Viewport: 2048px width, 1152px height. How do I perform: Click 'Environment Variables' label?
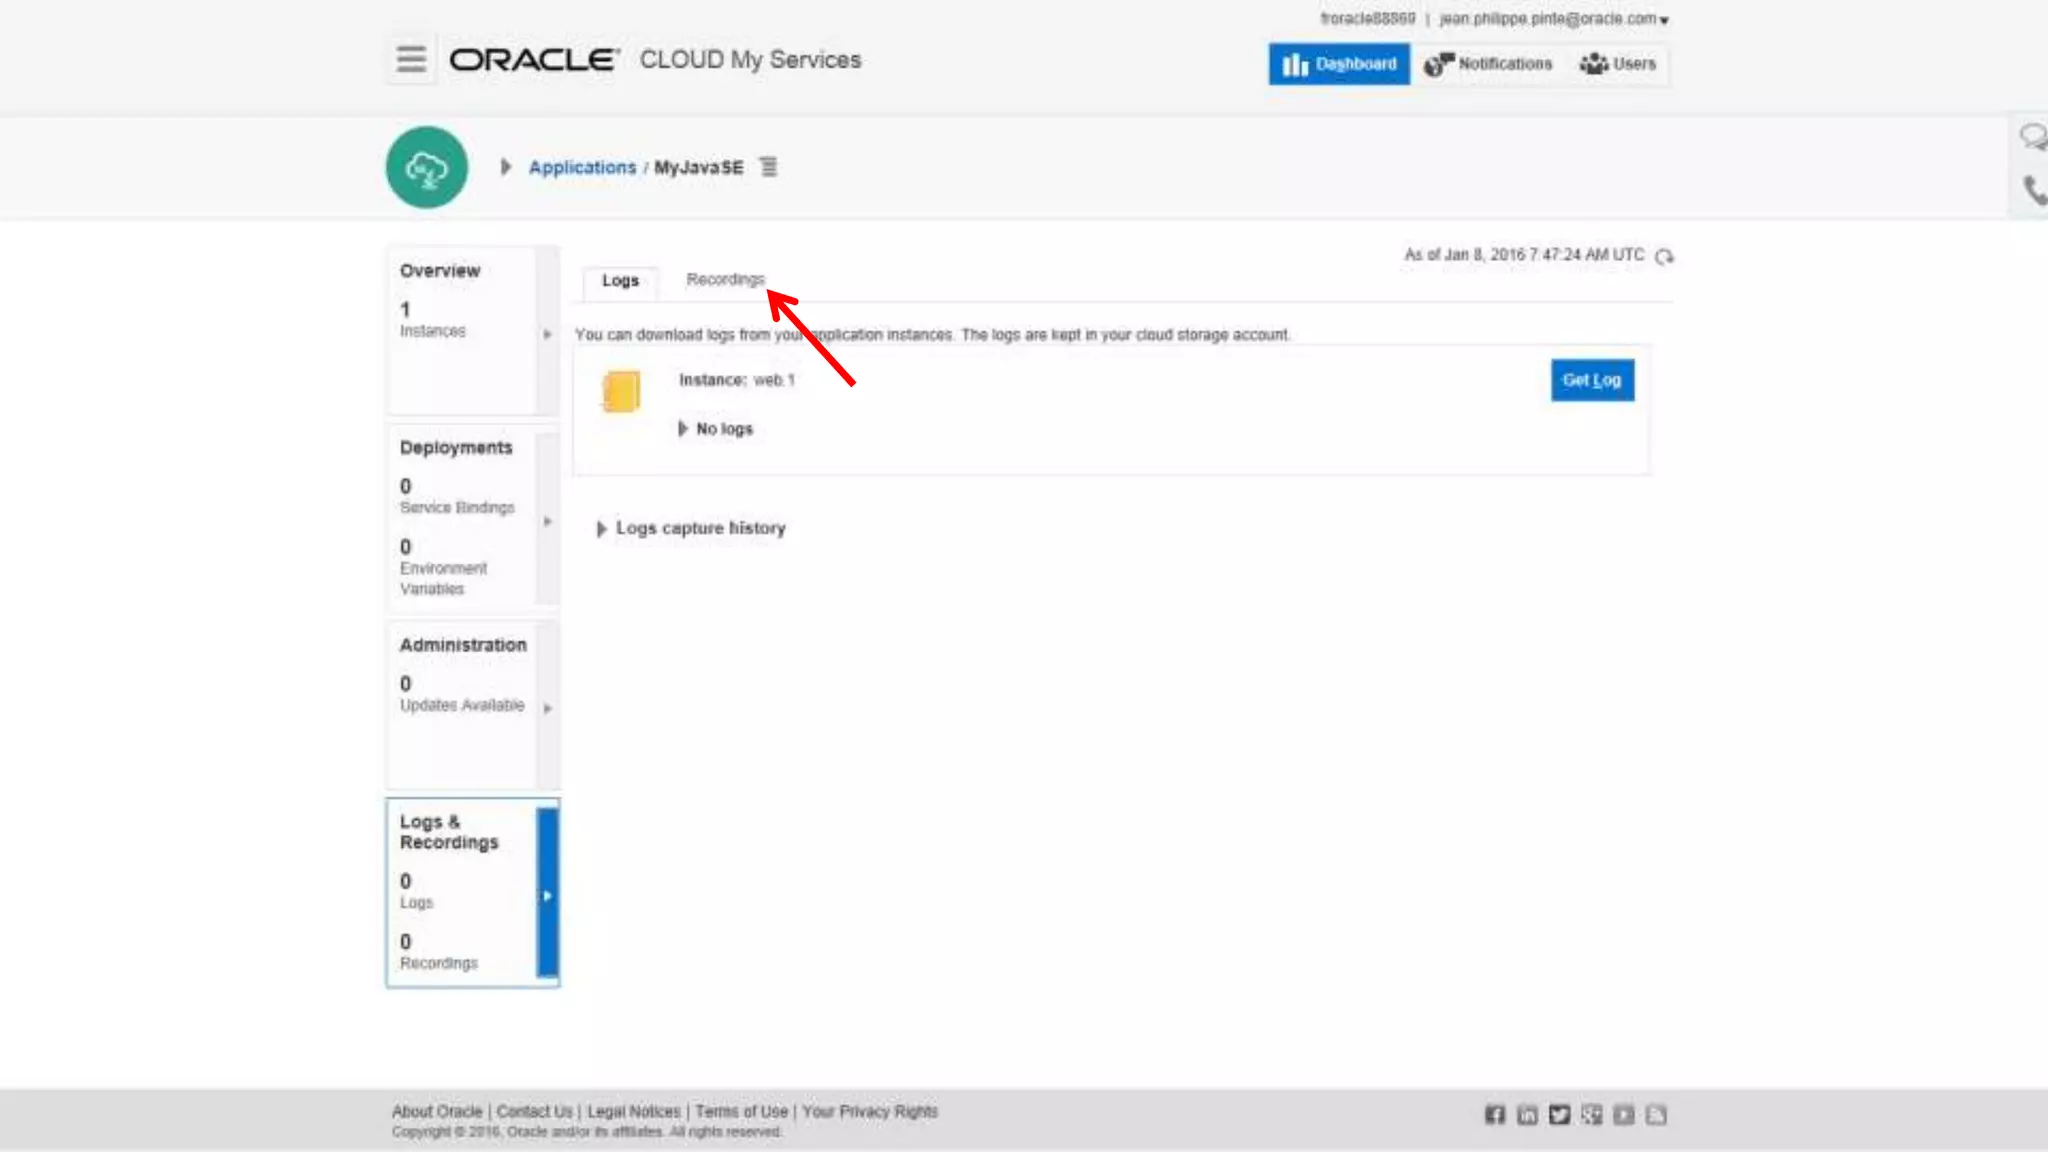click(443, 578)
